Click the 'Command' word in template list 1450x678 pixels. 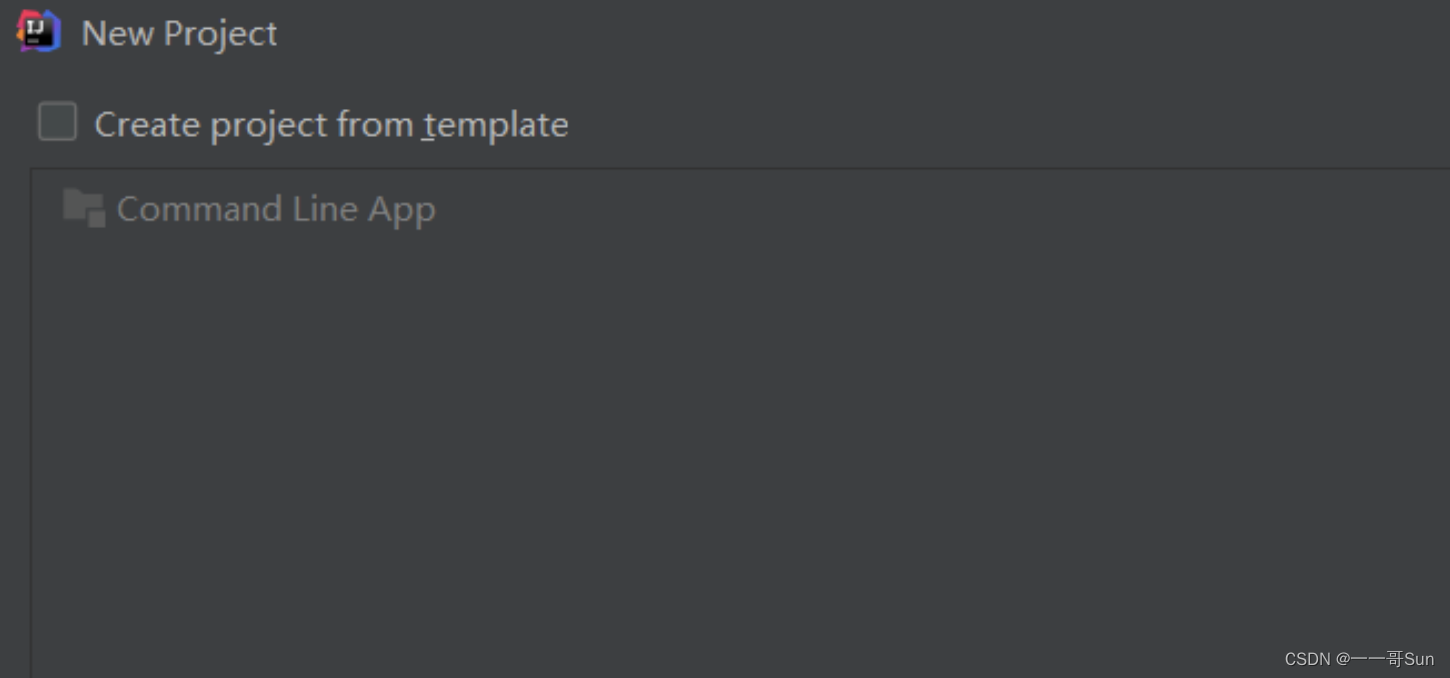[199, 209]
